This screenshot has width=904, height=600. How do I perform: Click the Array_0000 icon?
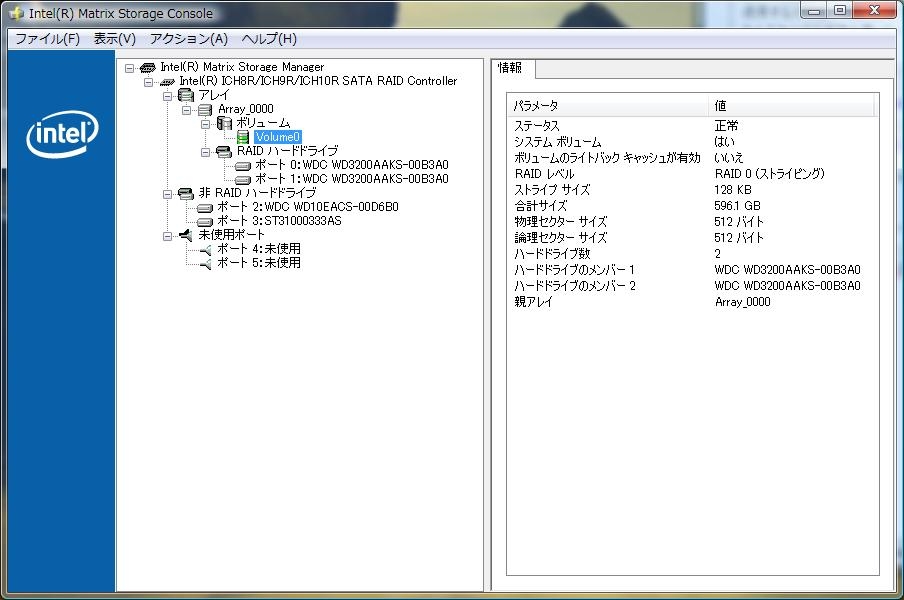205,110
